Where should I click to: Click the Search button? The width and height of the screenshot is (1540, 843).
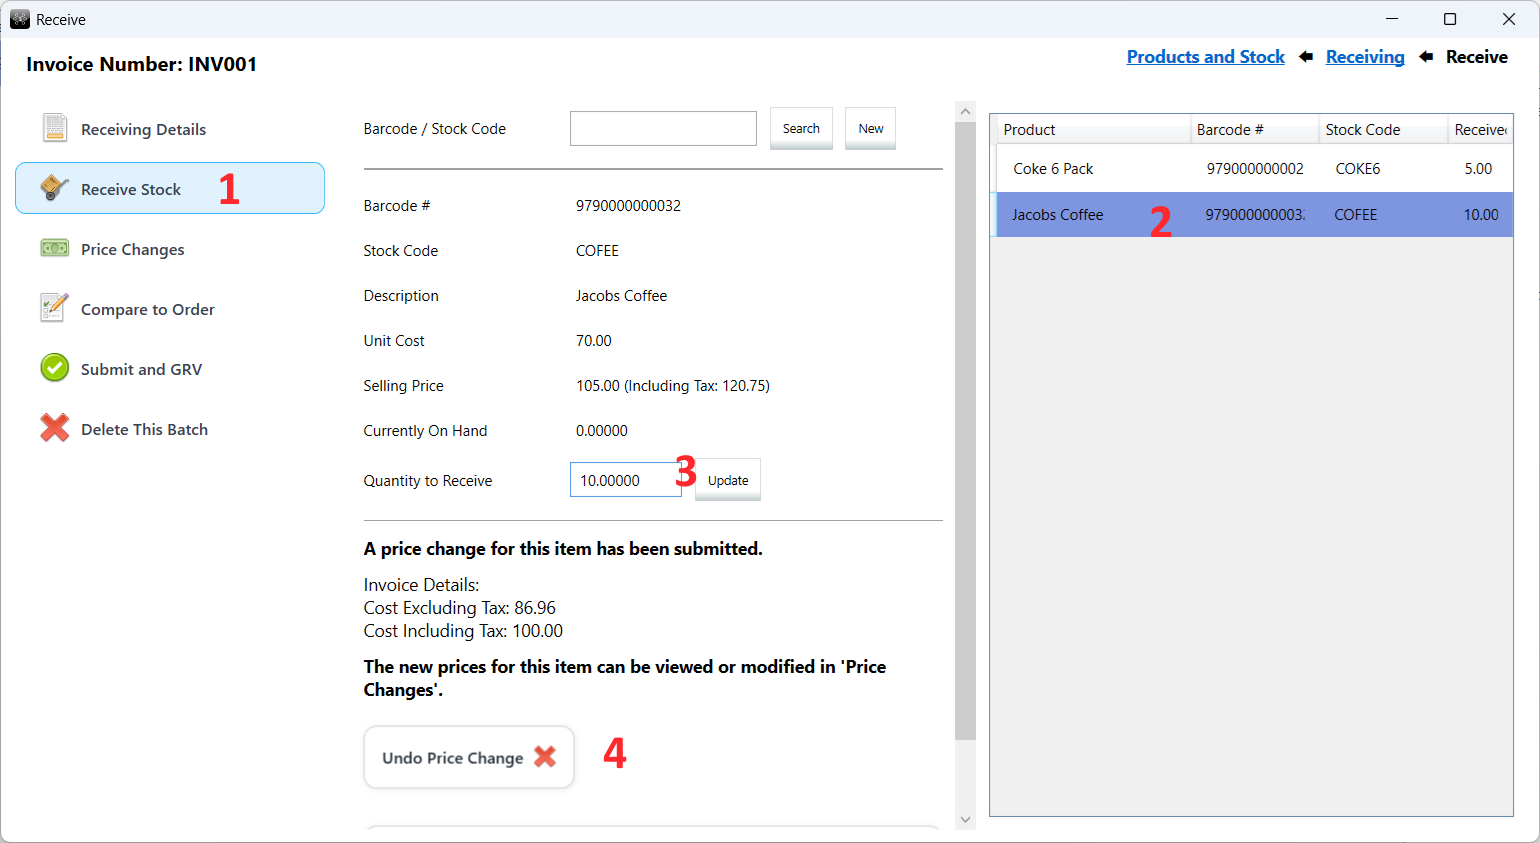coord(801,128)
